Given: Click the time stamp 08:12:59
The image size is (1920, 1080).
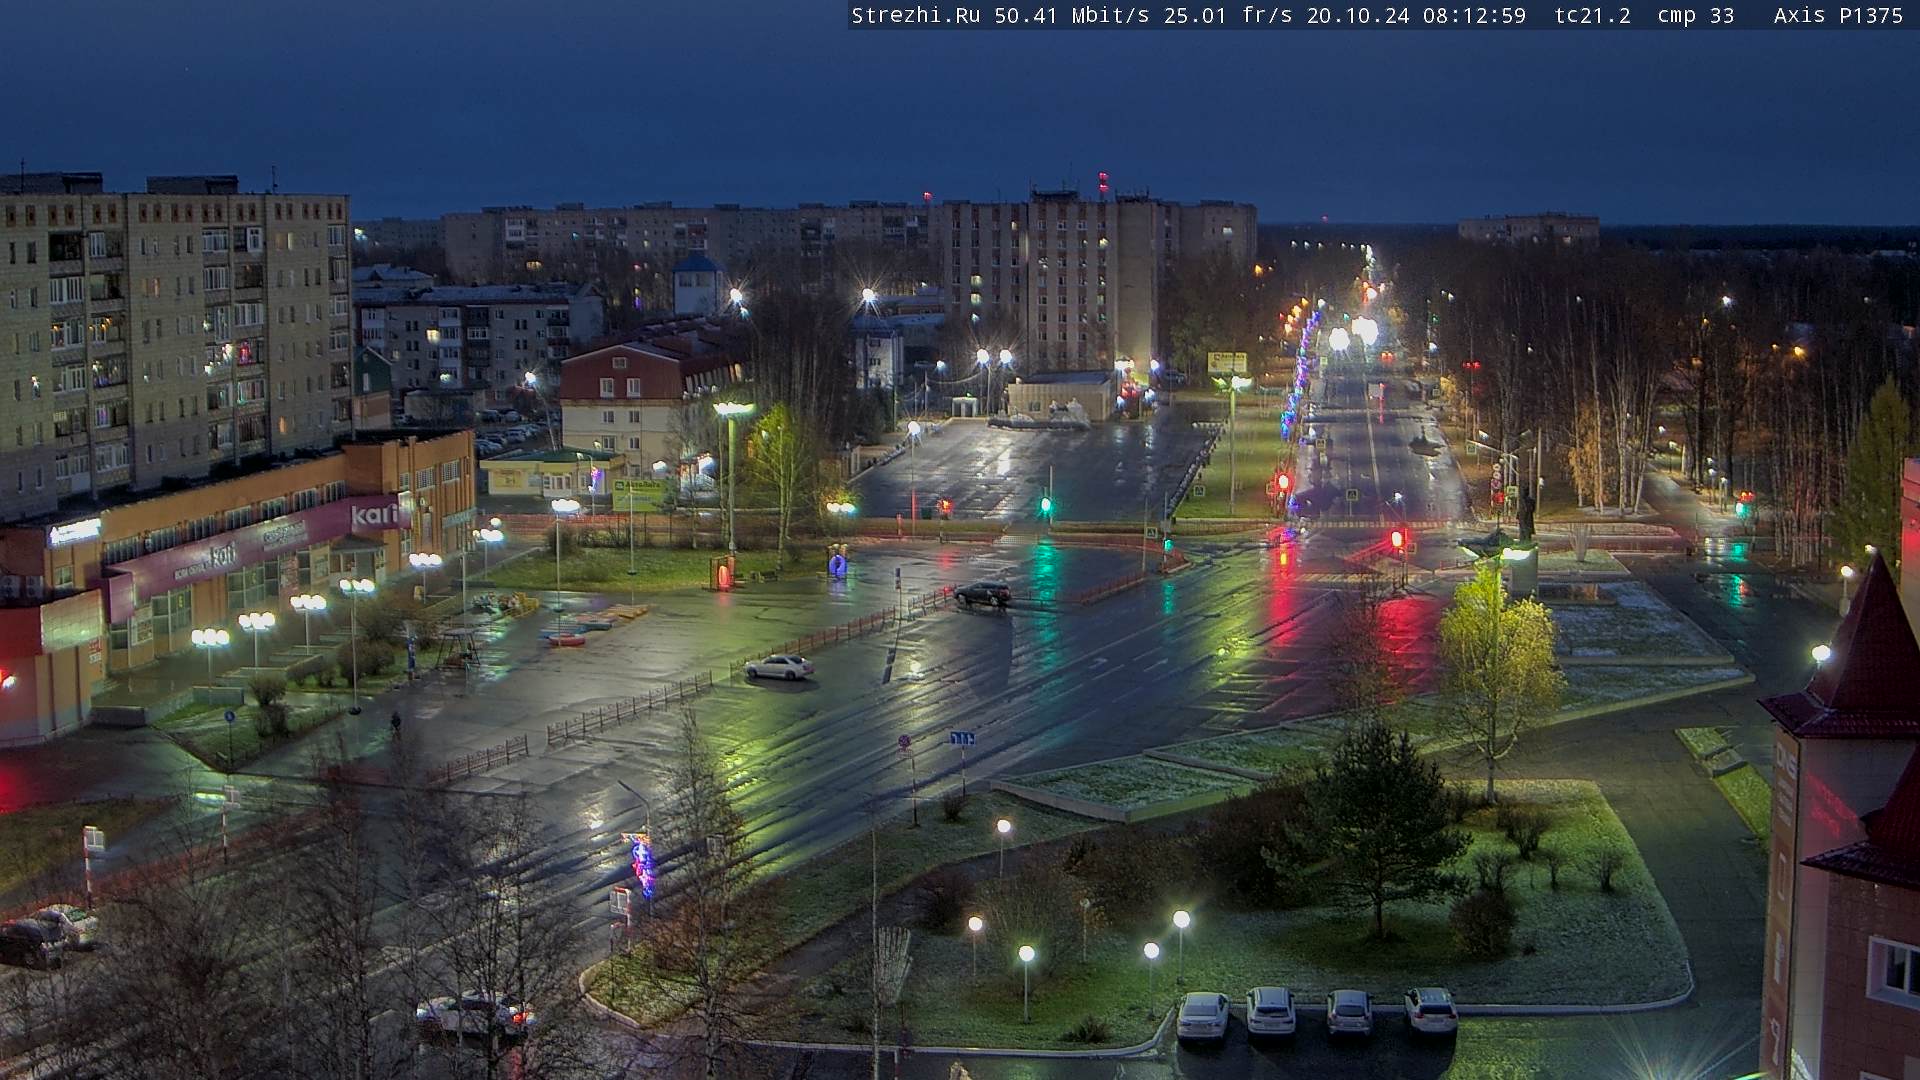Looking at the screenshot, I should [x=1474, y=16].
